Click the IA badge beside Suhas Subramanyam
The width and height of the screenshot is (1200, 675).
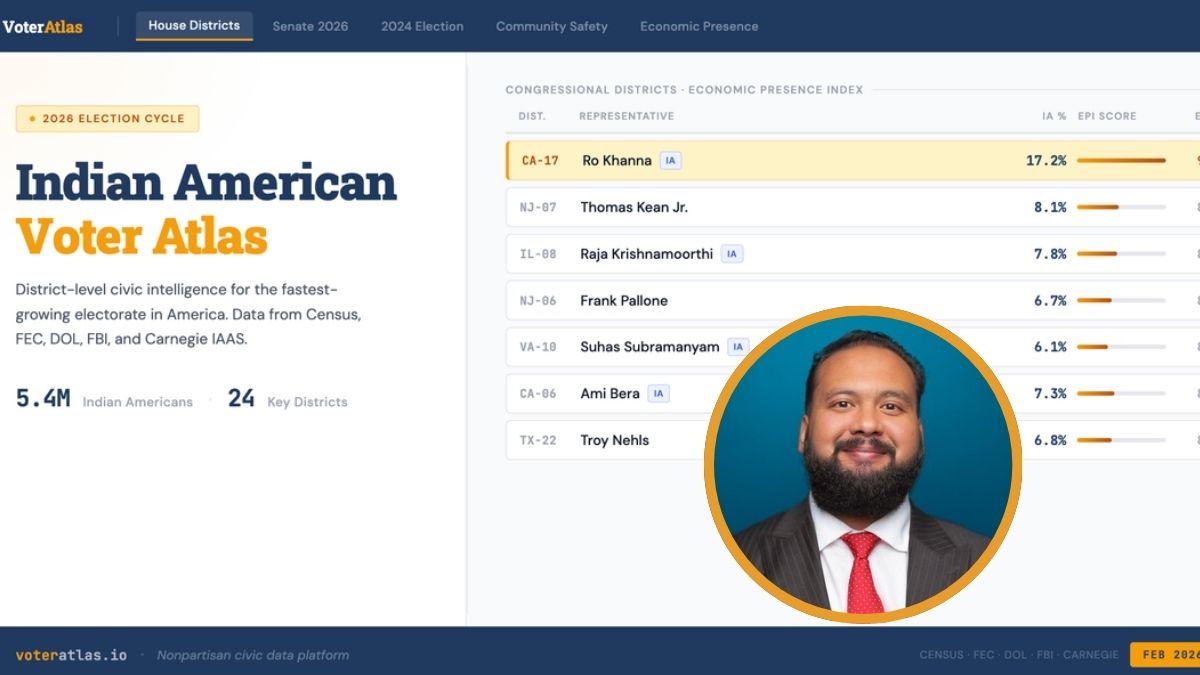(738, 347)
